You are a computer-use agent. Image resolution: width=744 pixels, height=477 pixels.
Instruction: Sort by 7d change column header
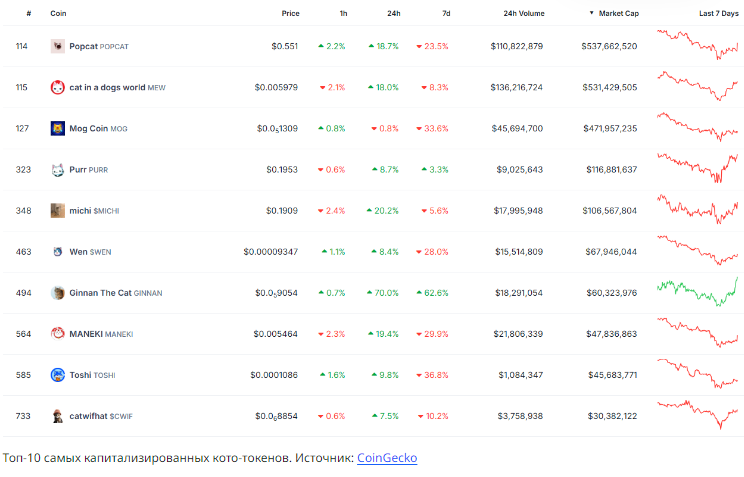(446, 13)
